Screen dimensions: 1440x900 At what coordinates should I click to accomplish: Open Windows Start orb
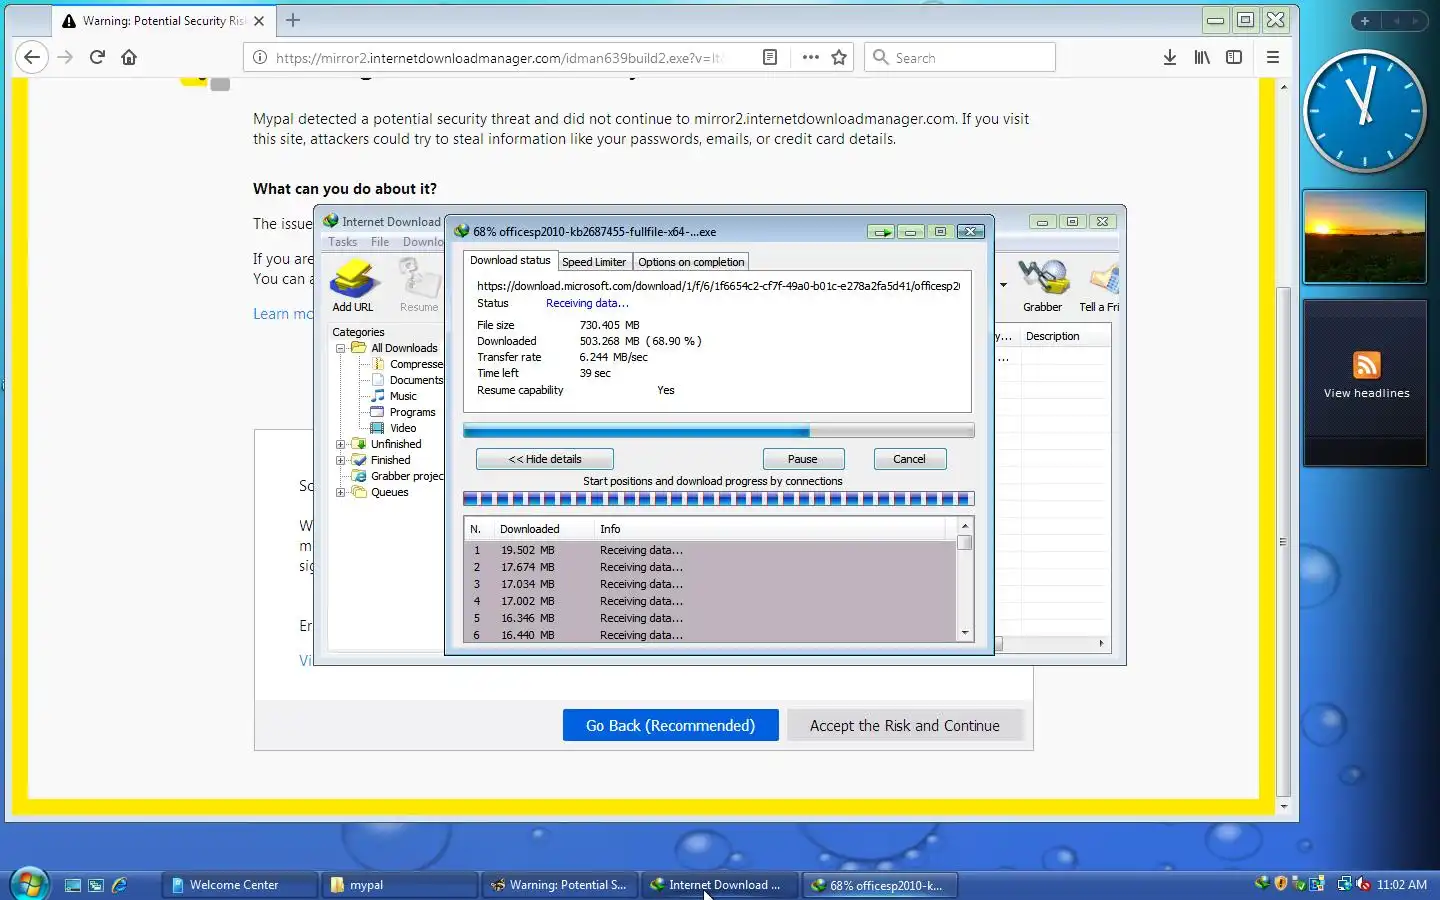click(x=29, y=884)
